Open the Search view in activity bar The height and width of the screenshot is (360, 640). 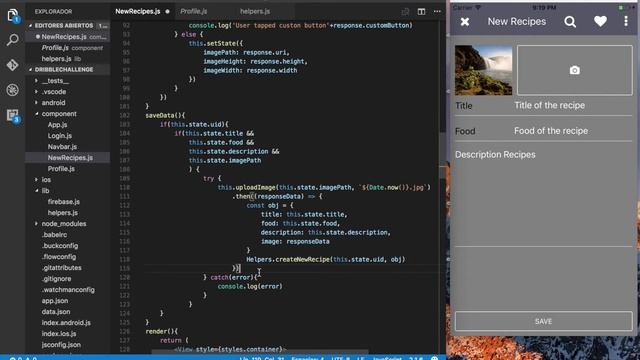pyautogui.click(x=12, y=40)
